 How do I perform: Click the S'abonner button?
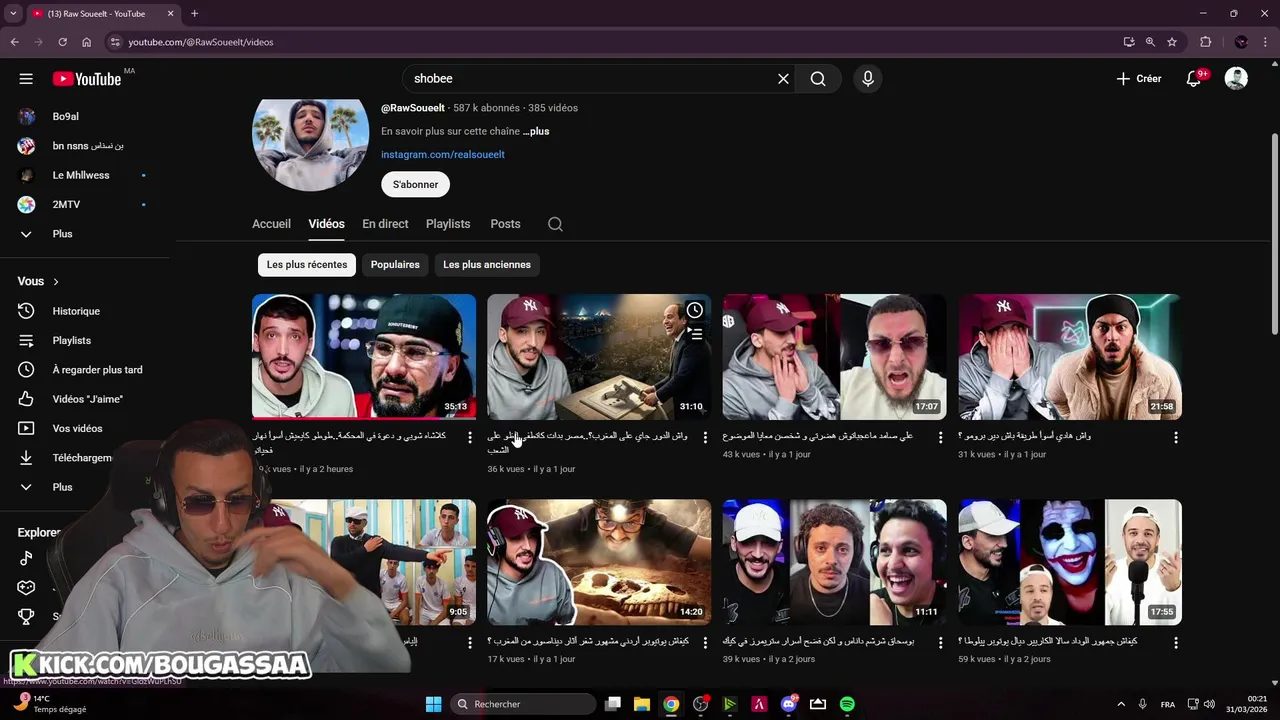415,184
